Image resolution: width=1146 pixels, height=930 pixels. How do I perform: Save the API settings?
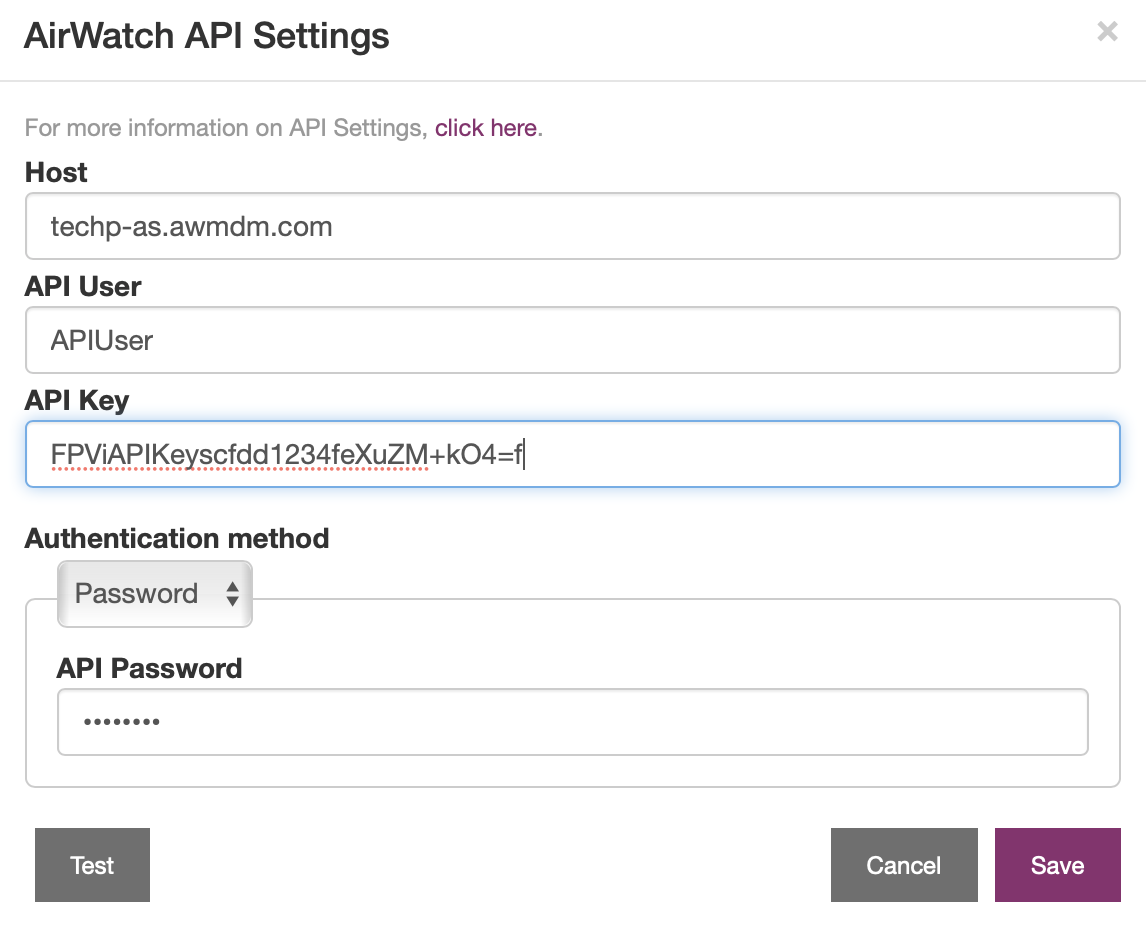(x=1057, y=865)
